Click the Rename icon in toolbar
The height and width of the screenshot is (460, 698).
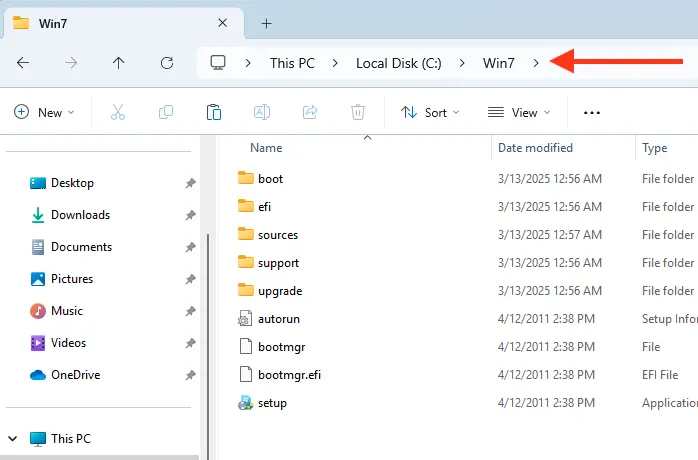click(x=262, y=113)
